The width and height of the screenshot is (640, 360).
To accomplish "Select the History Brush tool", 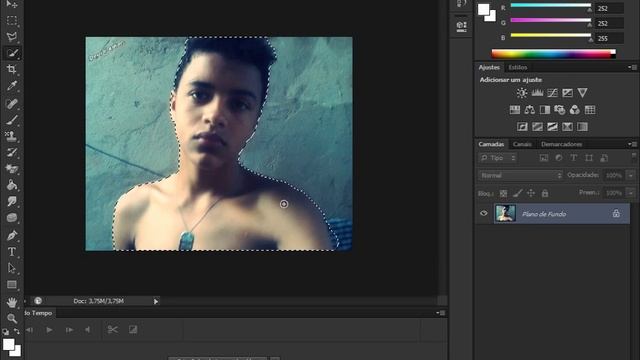I will pos(12,153).
